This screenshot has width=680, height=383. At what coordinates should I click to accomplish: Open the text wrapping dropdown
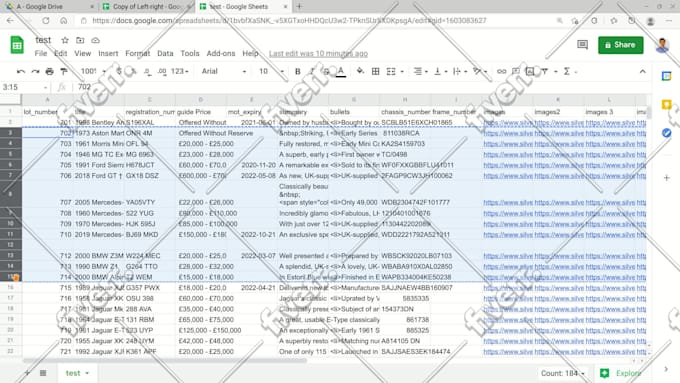(x=459, y=72)
